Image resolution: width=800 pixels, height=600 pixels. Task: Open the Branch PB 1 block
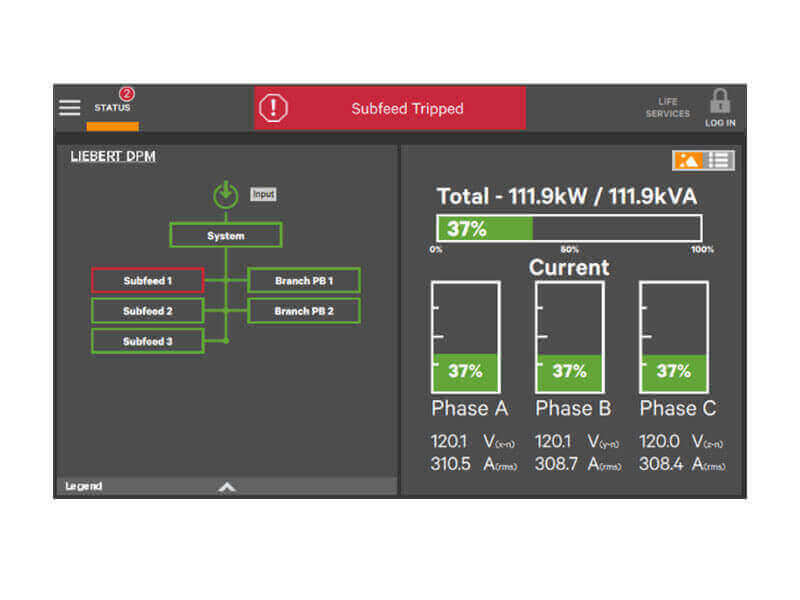(x=304, y=281)
